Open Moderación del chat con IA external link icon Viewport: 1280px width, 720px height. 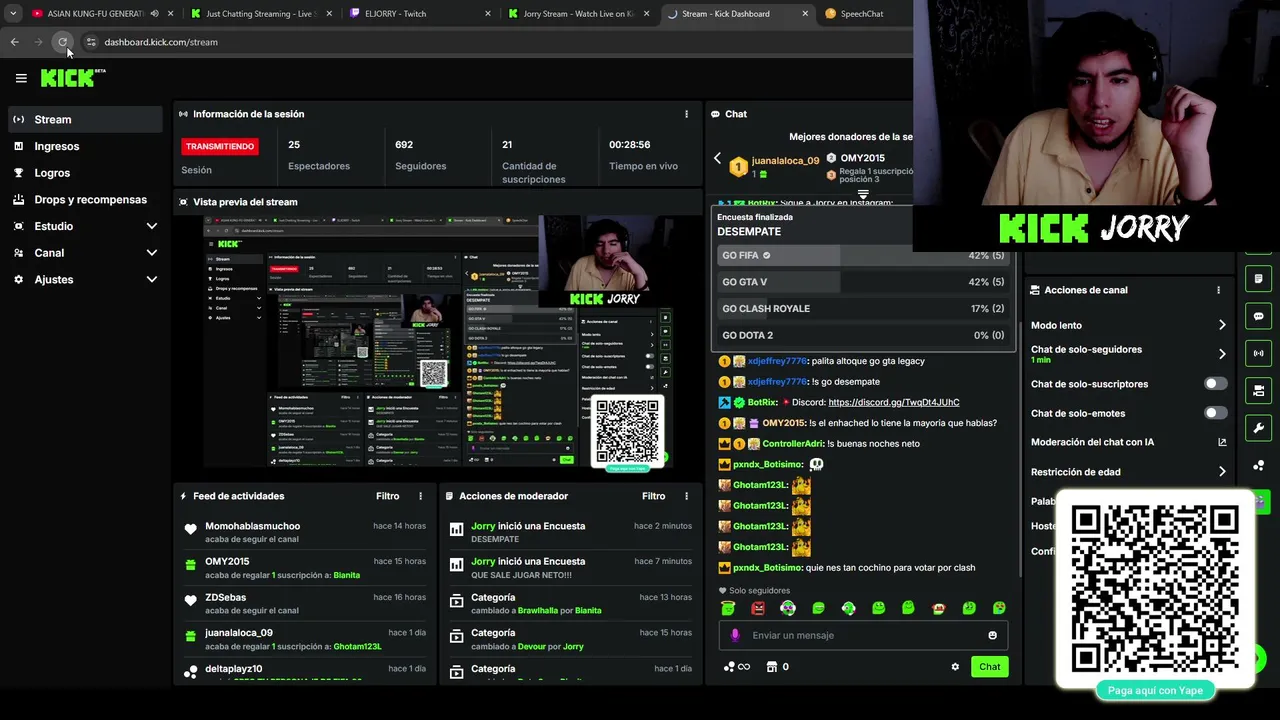(x=1222, y=442)
